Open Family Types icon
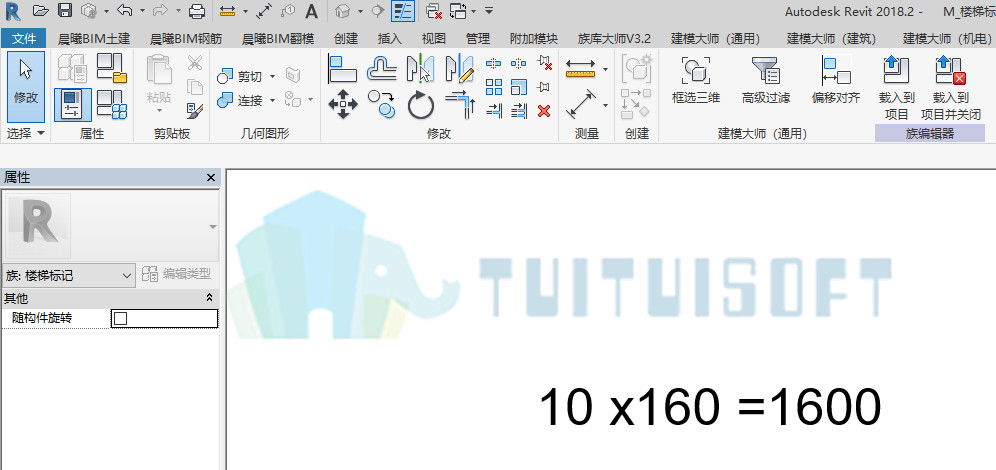This screenshot has height=470, width=996. [x=112, y=105]
